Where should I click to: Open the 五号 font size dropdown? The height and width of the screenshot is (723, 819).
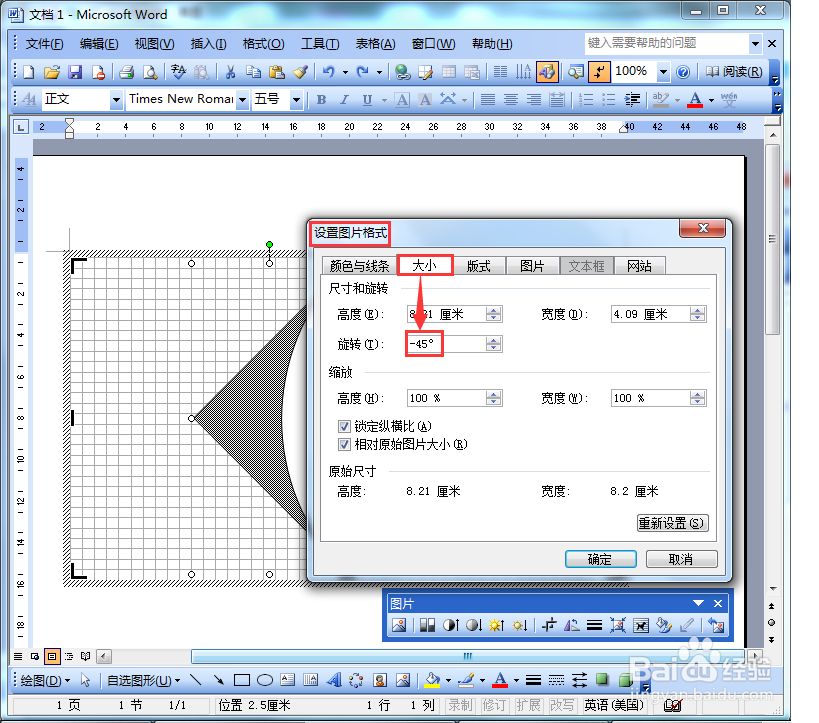pos(296,100)
